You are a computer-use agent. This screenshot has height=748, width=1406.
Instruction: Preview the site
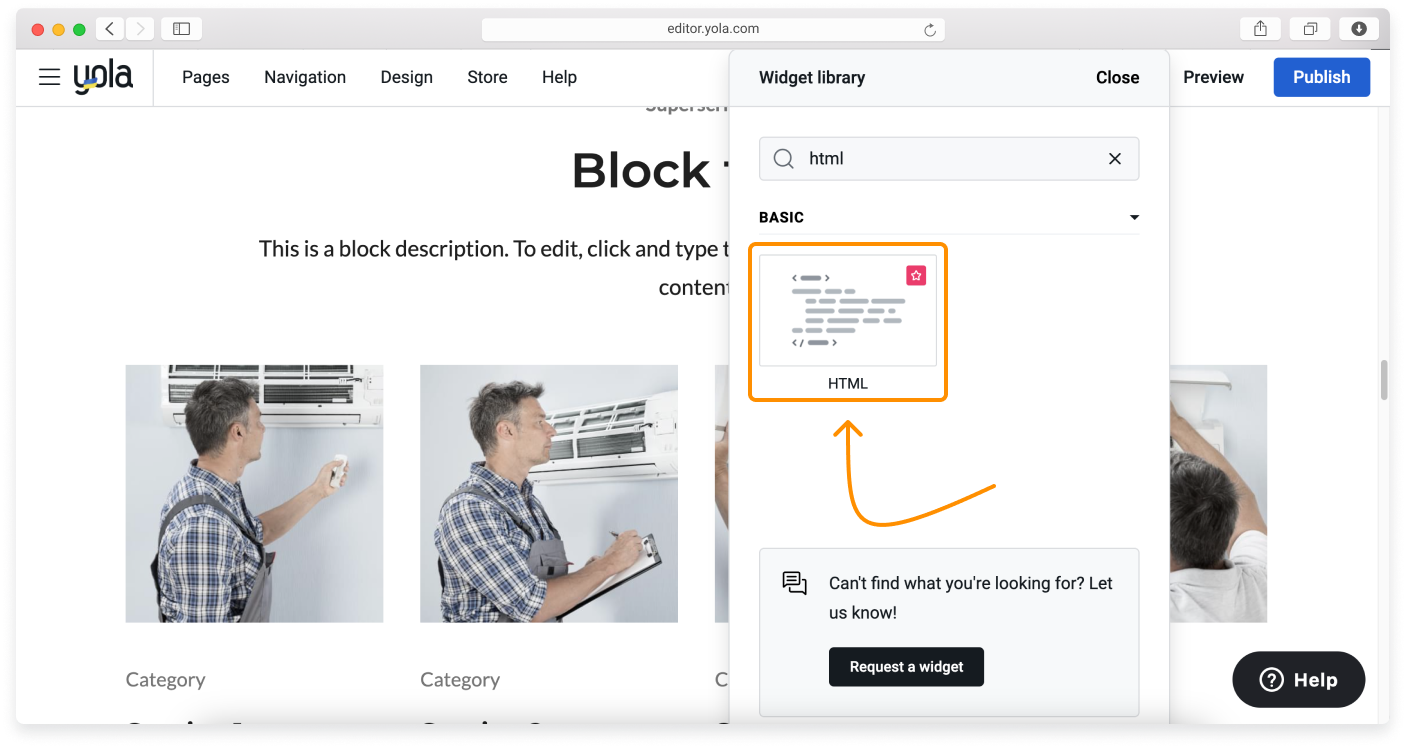[1213, 77]
